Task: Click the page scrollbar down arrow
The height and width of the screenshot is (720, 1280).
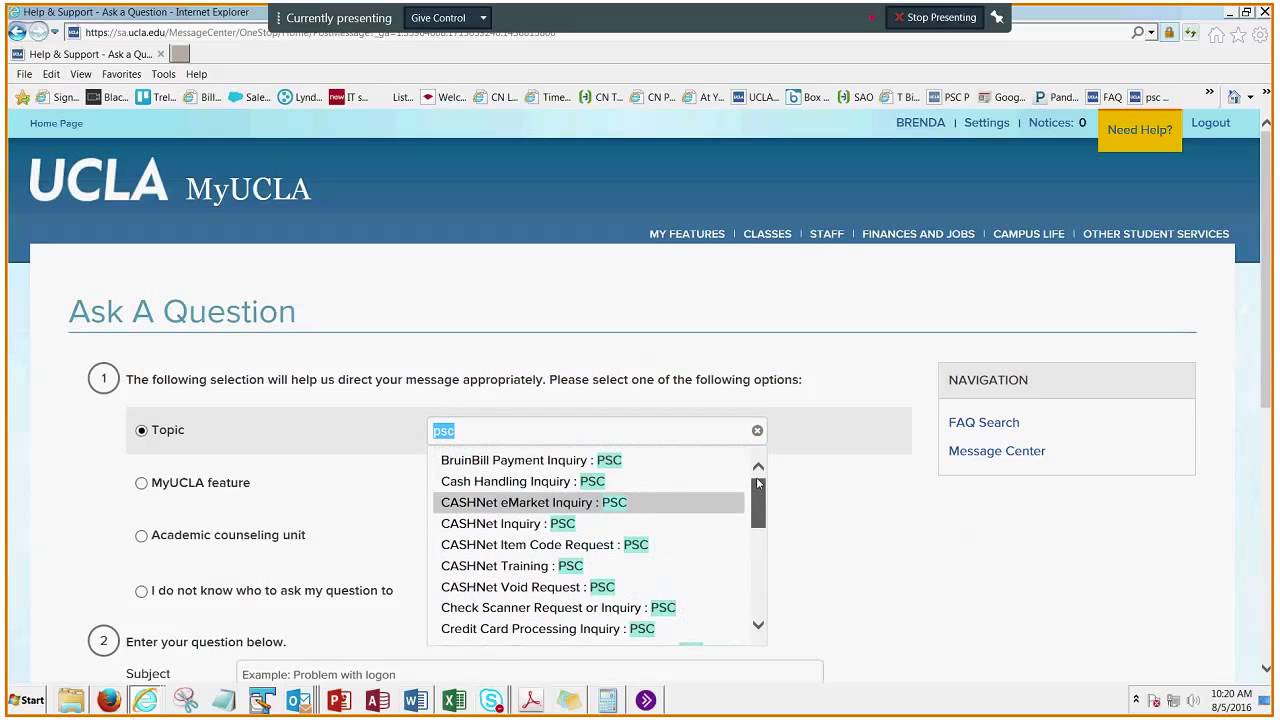Action: coord(1265,668)
